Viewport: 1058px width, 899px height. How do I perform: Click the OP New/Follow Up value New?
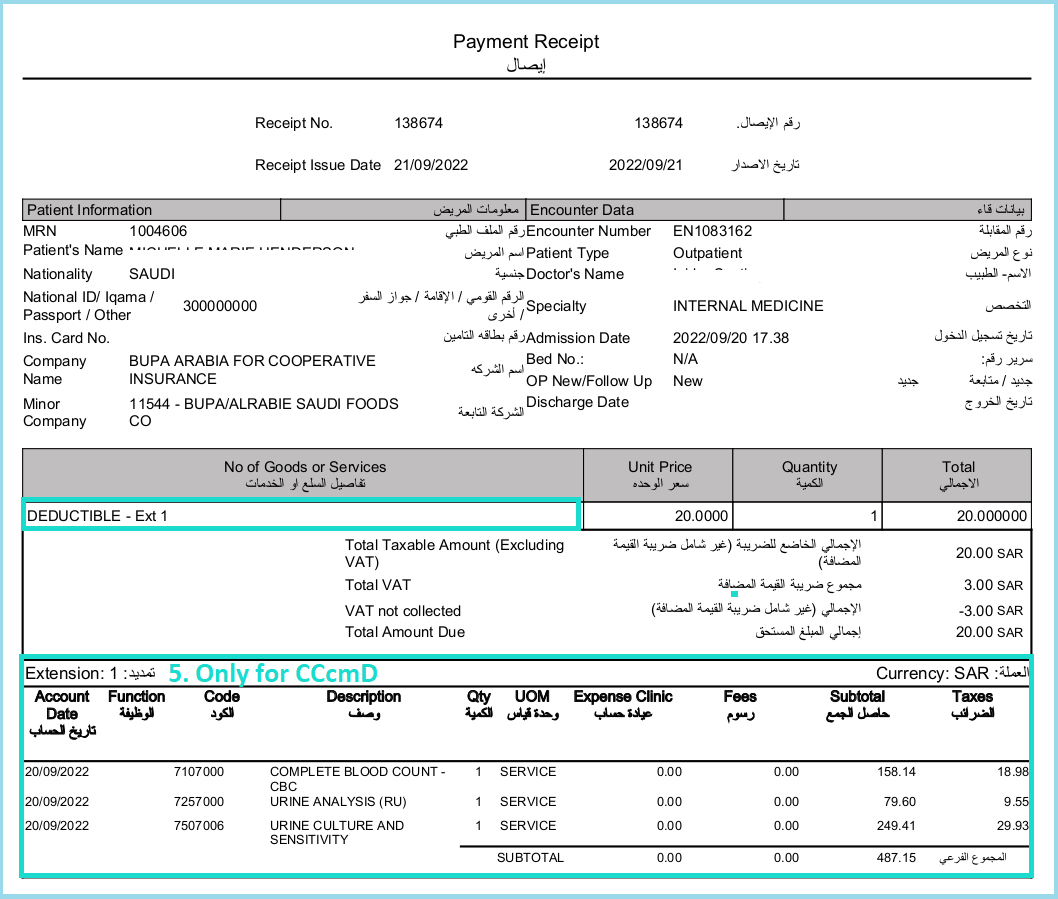[688, 381]
